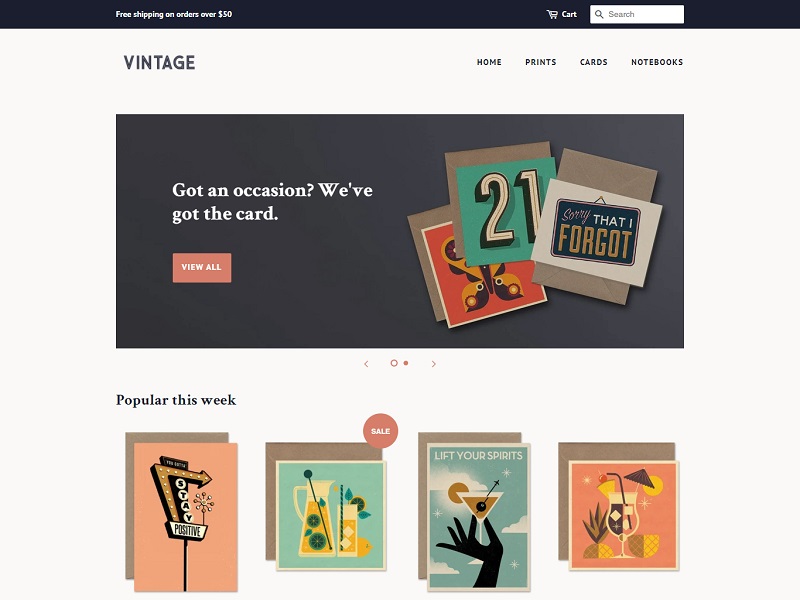Screen dimensions: 800x600
Task: Open the Notebooks menu item
Action: (657, 62)
